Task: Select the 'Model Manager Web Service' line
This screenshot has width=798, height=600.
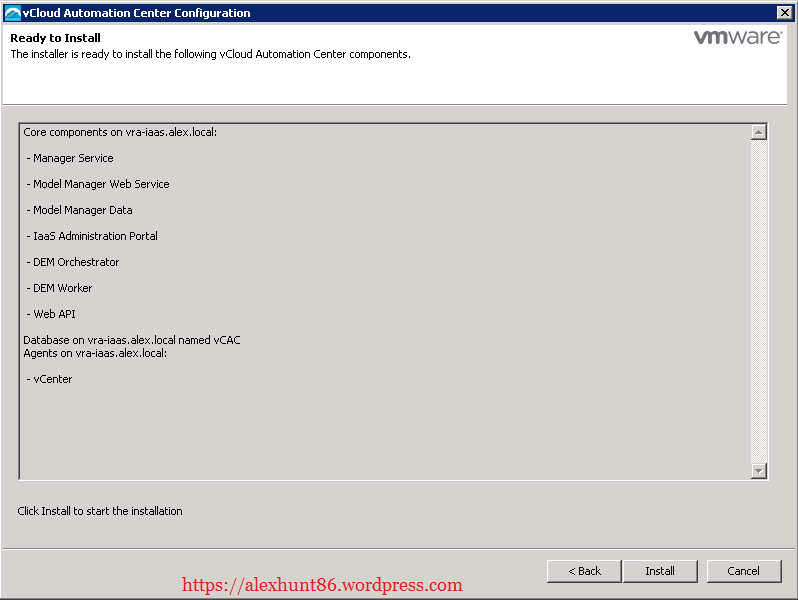Action: pyautogui.click(x=98, y=184)
